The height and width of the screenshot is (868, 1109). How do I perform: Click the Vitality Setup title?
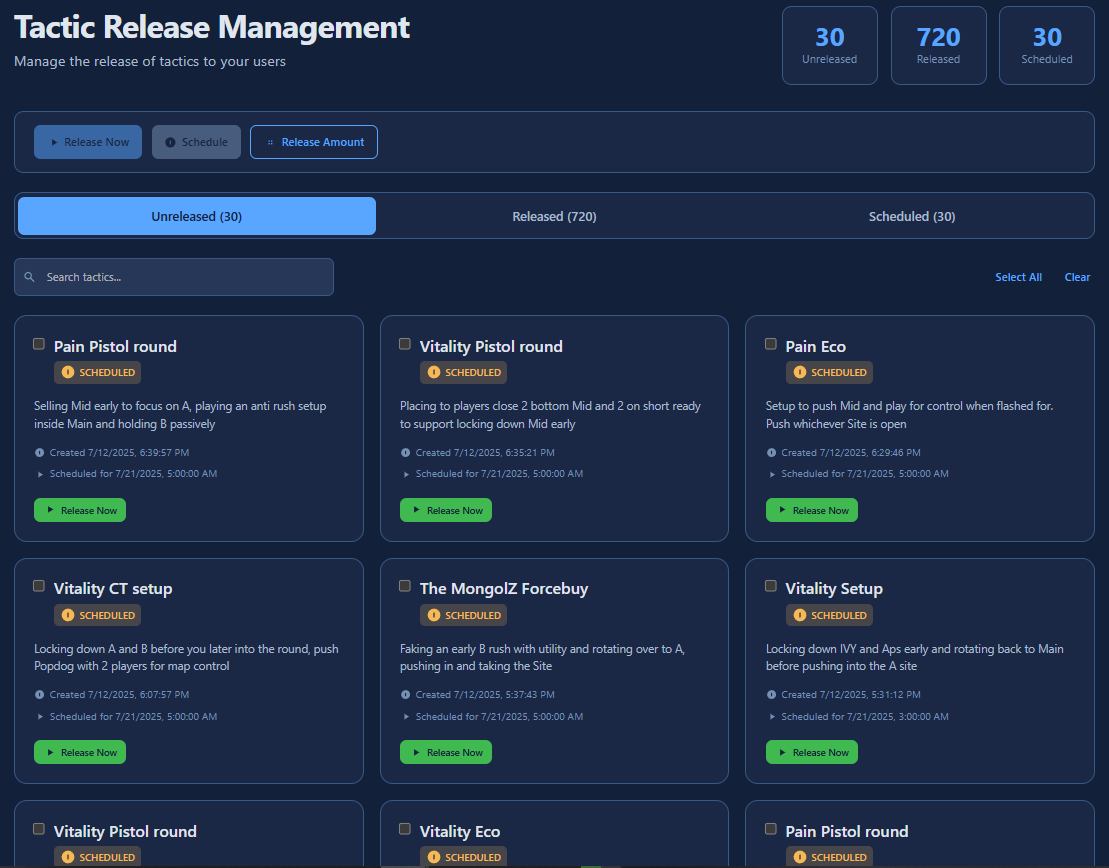834,589
